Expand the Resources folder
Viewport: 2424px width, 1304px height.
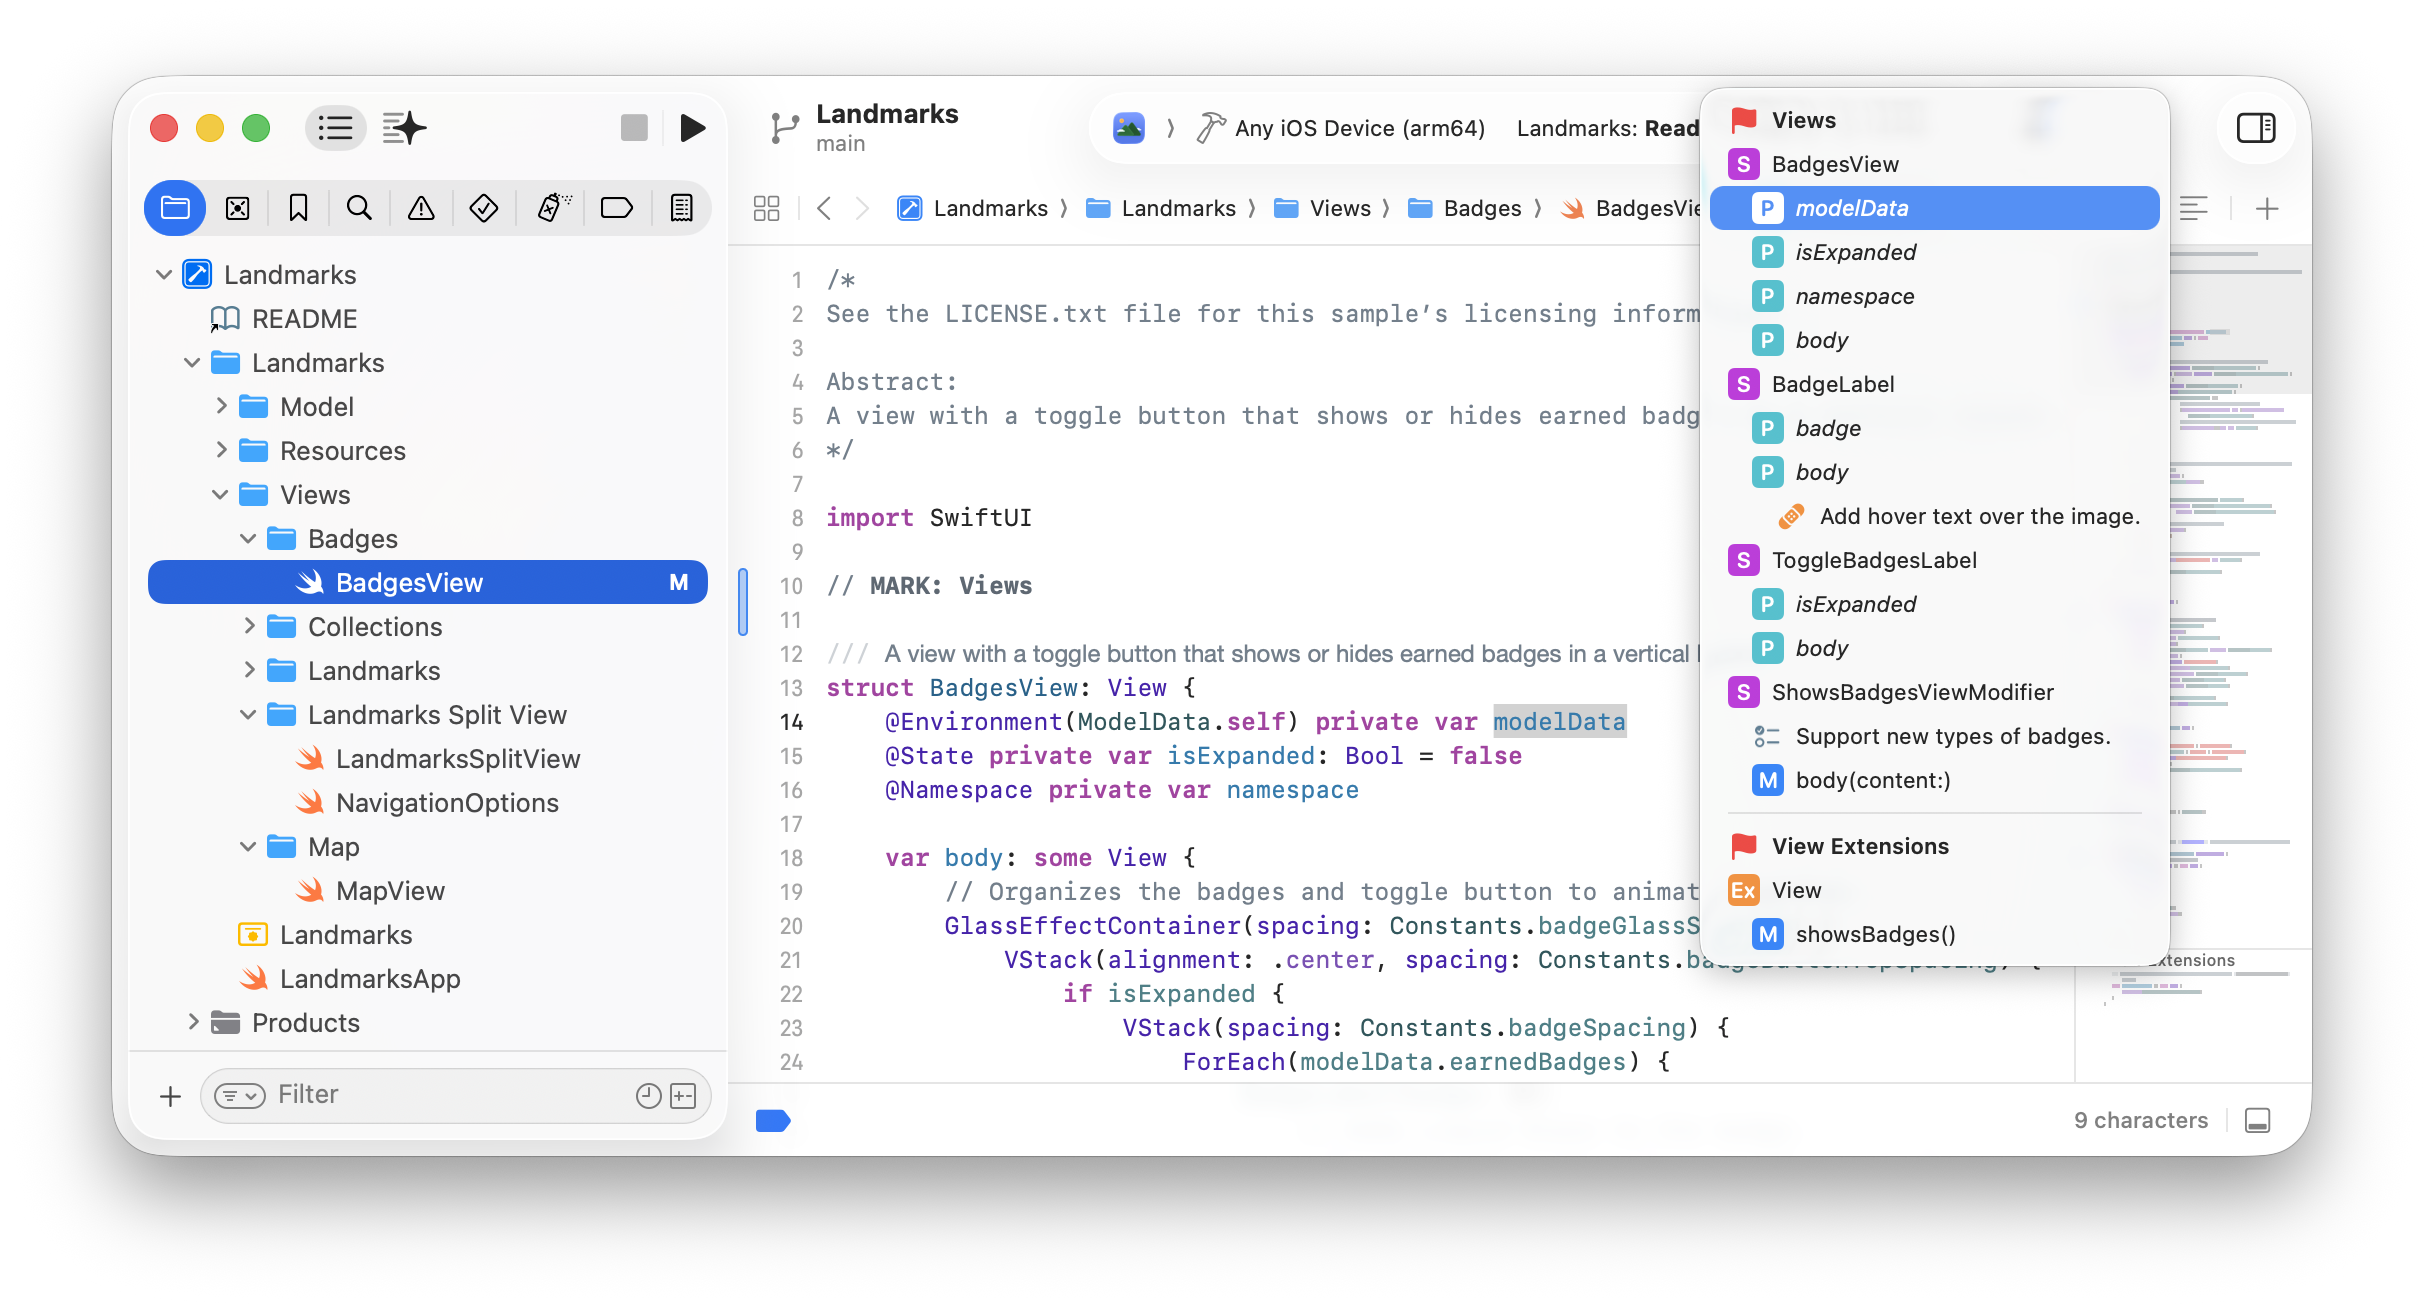click(222, 450)
